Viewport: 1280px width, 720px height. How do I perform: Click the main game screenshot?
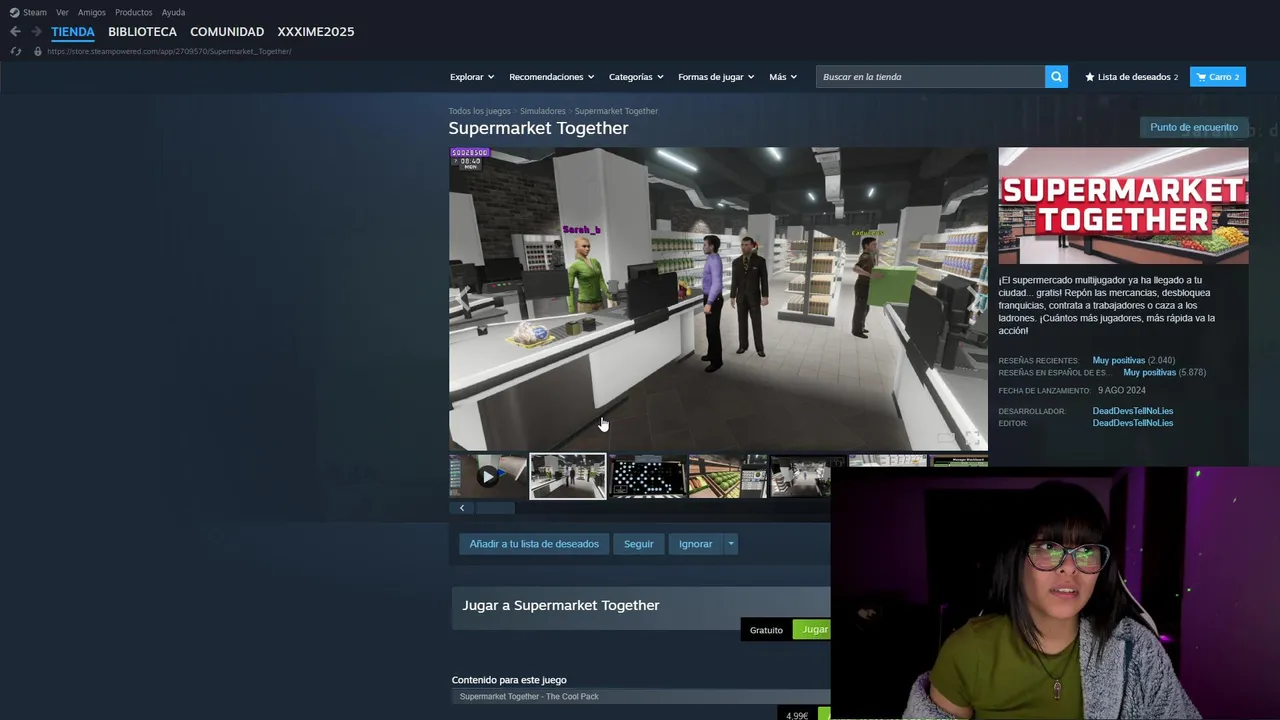click(x=718, y=299)
